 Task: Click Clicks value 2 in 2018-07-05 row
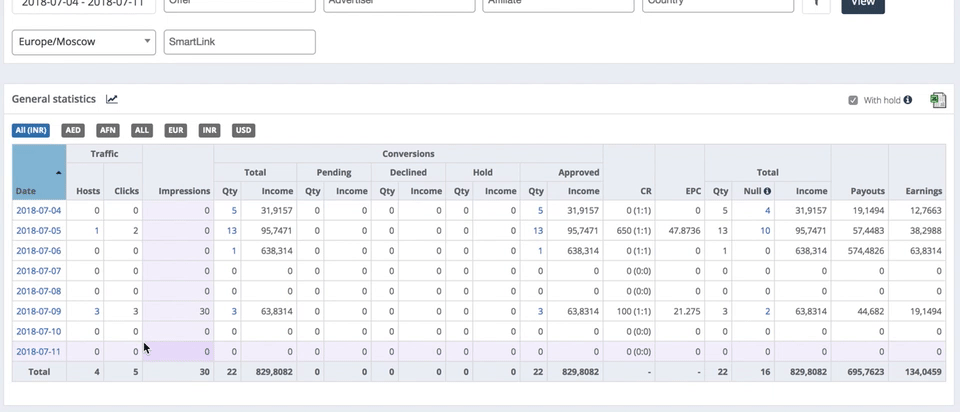[x=135, y=231]
